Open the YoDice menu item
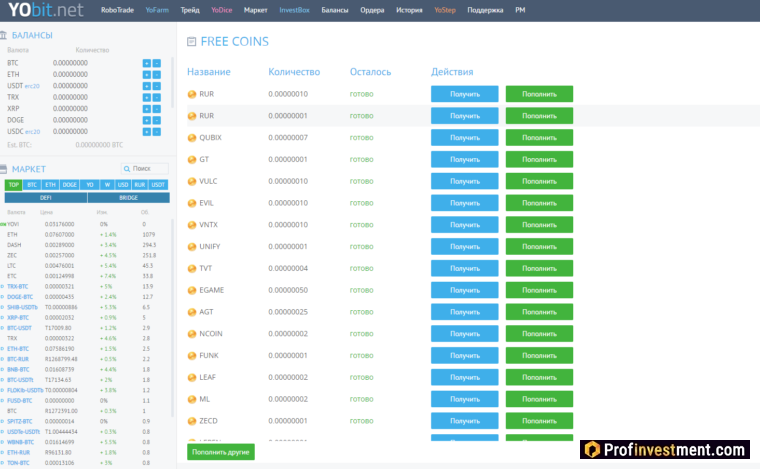 (221, 10)
